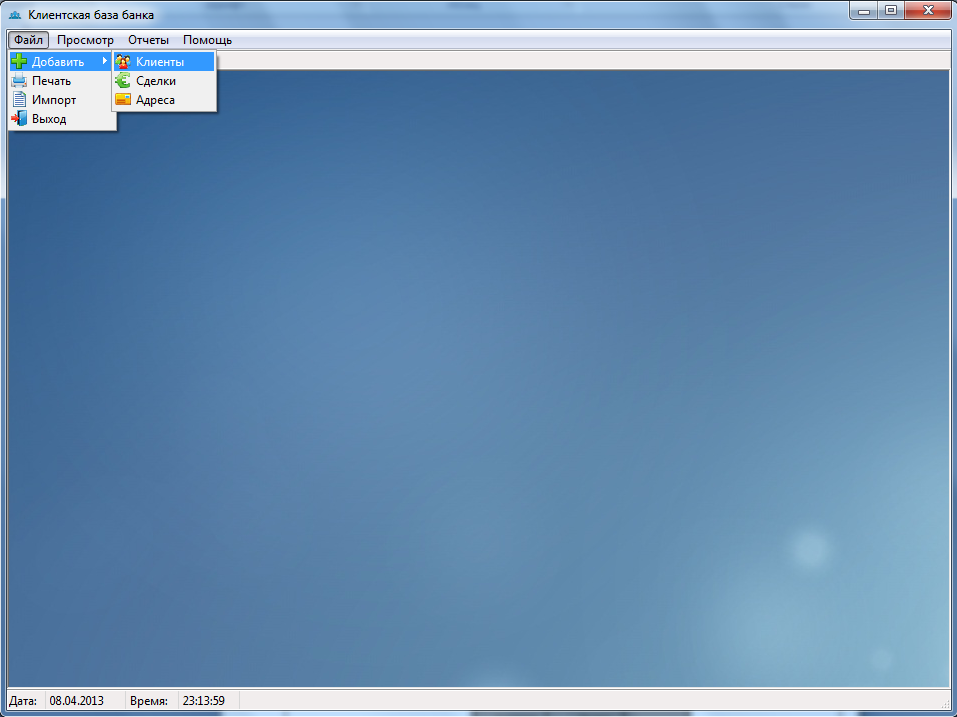The image size is (957, 717).
Task: Select Клиенты in the submenu
Action: coord(164,62)
